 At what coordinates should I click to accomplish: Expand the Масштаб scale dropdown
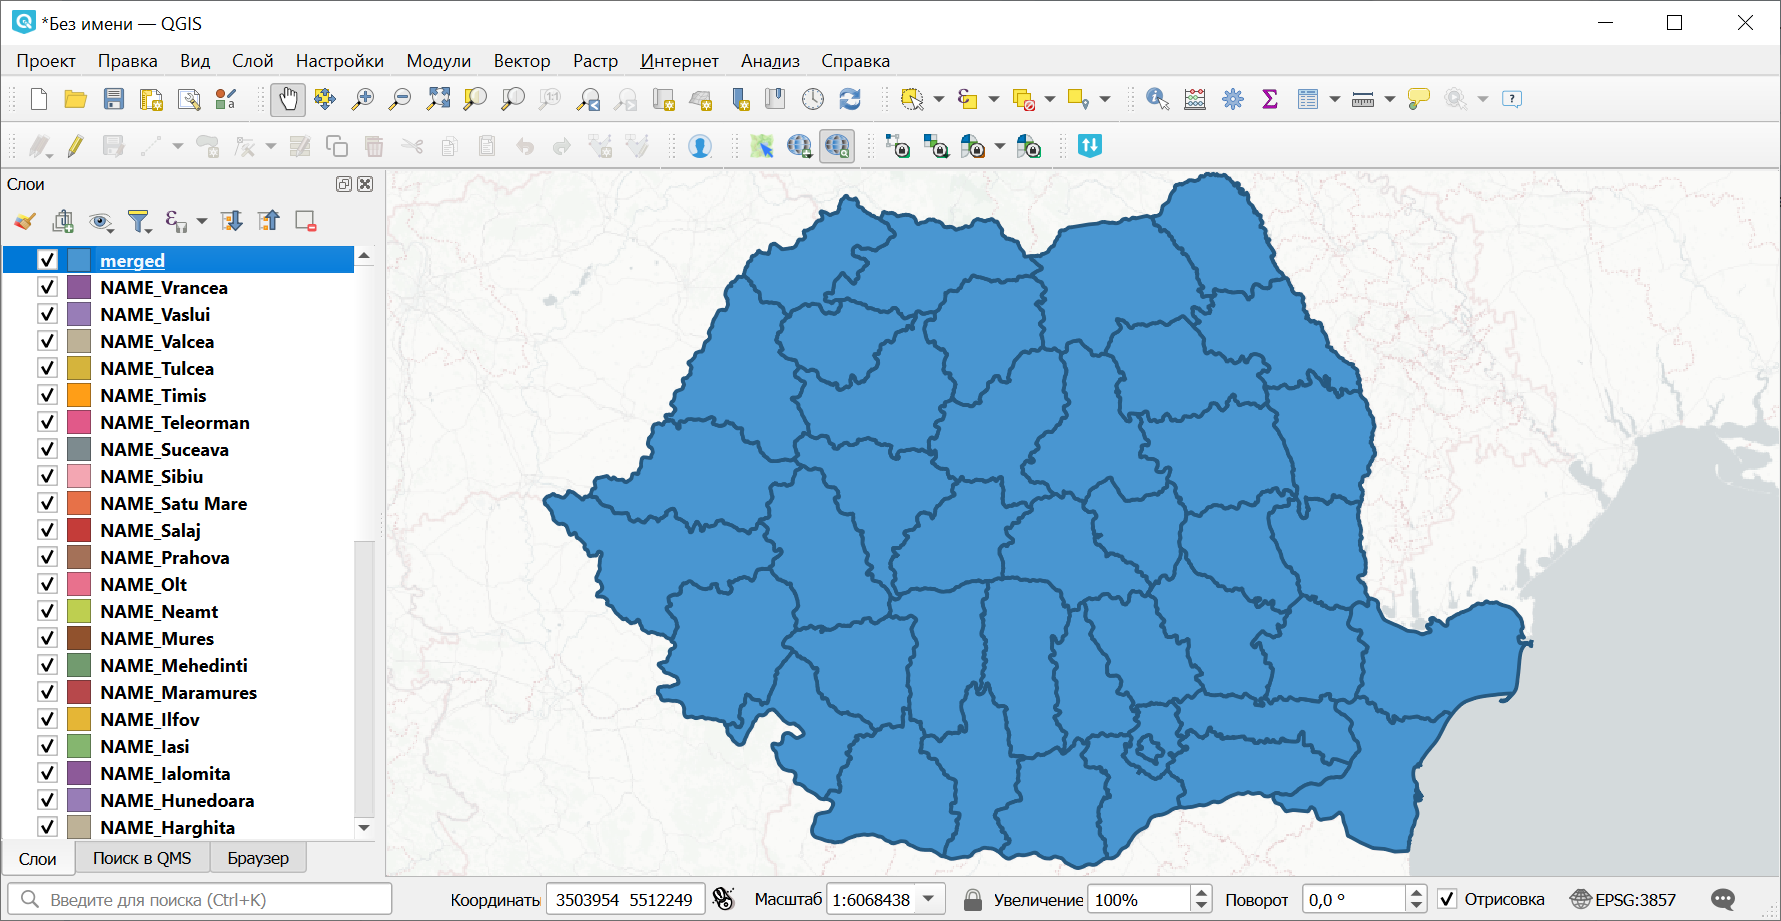point(929,899)
